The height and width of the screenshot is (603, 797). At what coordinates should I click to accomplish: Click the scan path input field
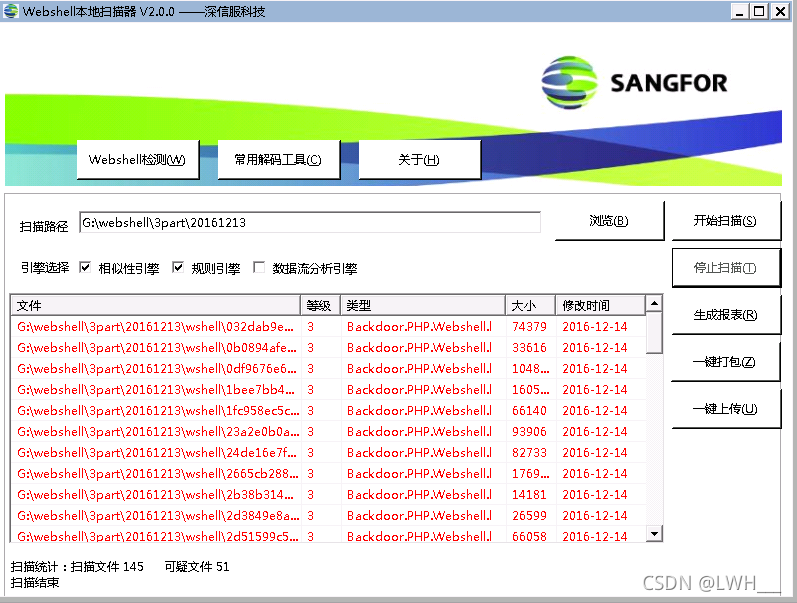[310, 223]
